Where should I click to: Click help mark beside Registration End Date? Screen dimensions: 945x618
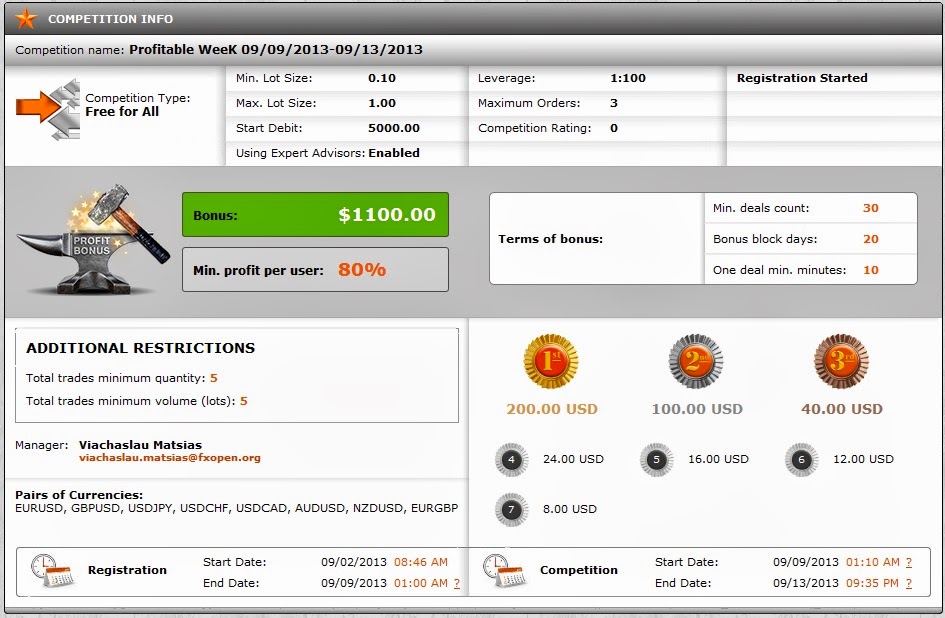[457, 584]
